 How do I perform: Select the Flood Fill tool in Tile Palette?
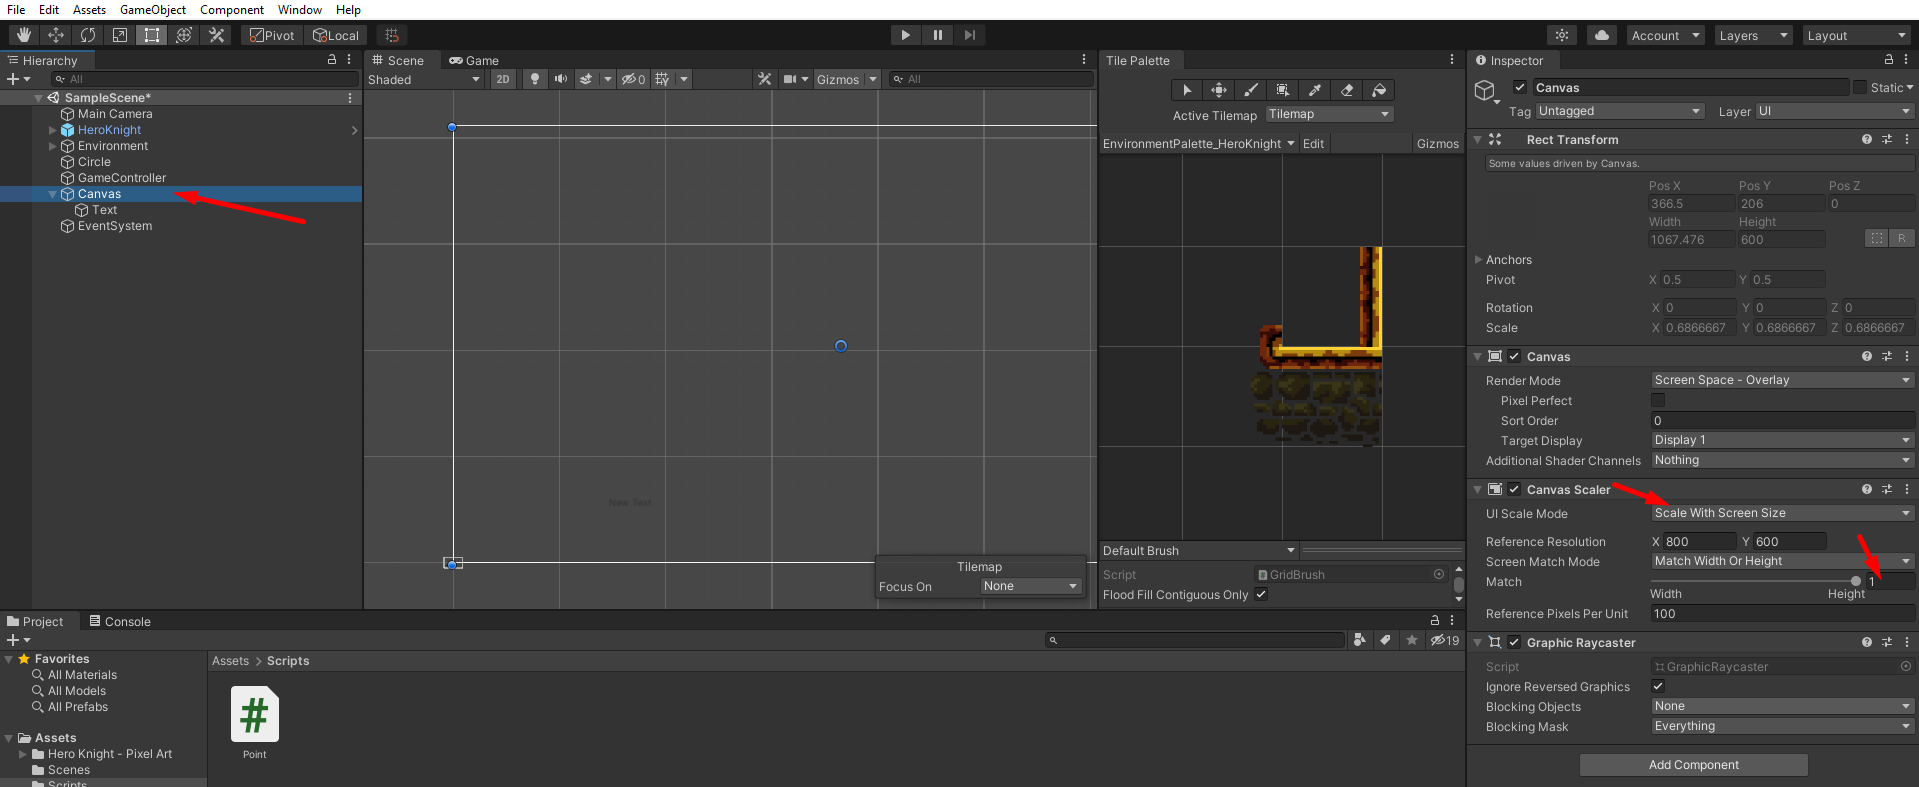pyautogui.click(x=1379, y=90)
